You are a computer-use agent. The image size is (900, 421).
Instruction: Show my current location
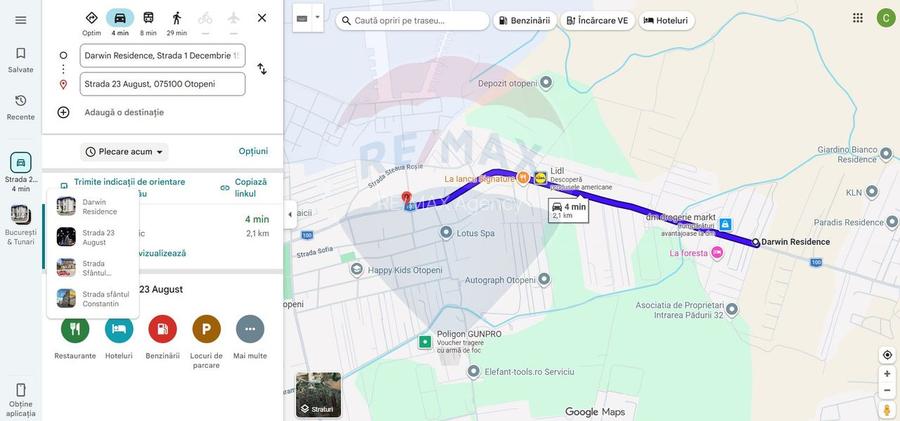(887, 355)
